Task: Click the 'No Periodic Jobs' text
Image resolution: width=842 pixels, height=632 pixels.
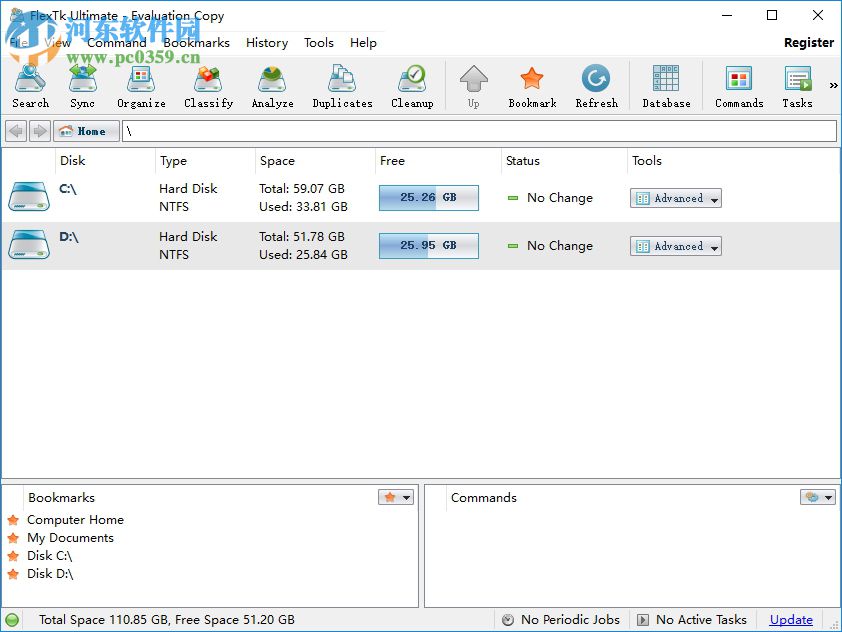Action: coord(570,620)
